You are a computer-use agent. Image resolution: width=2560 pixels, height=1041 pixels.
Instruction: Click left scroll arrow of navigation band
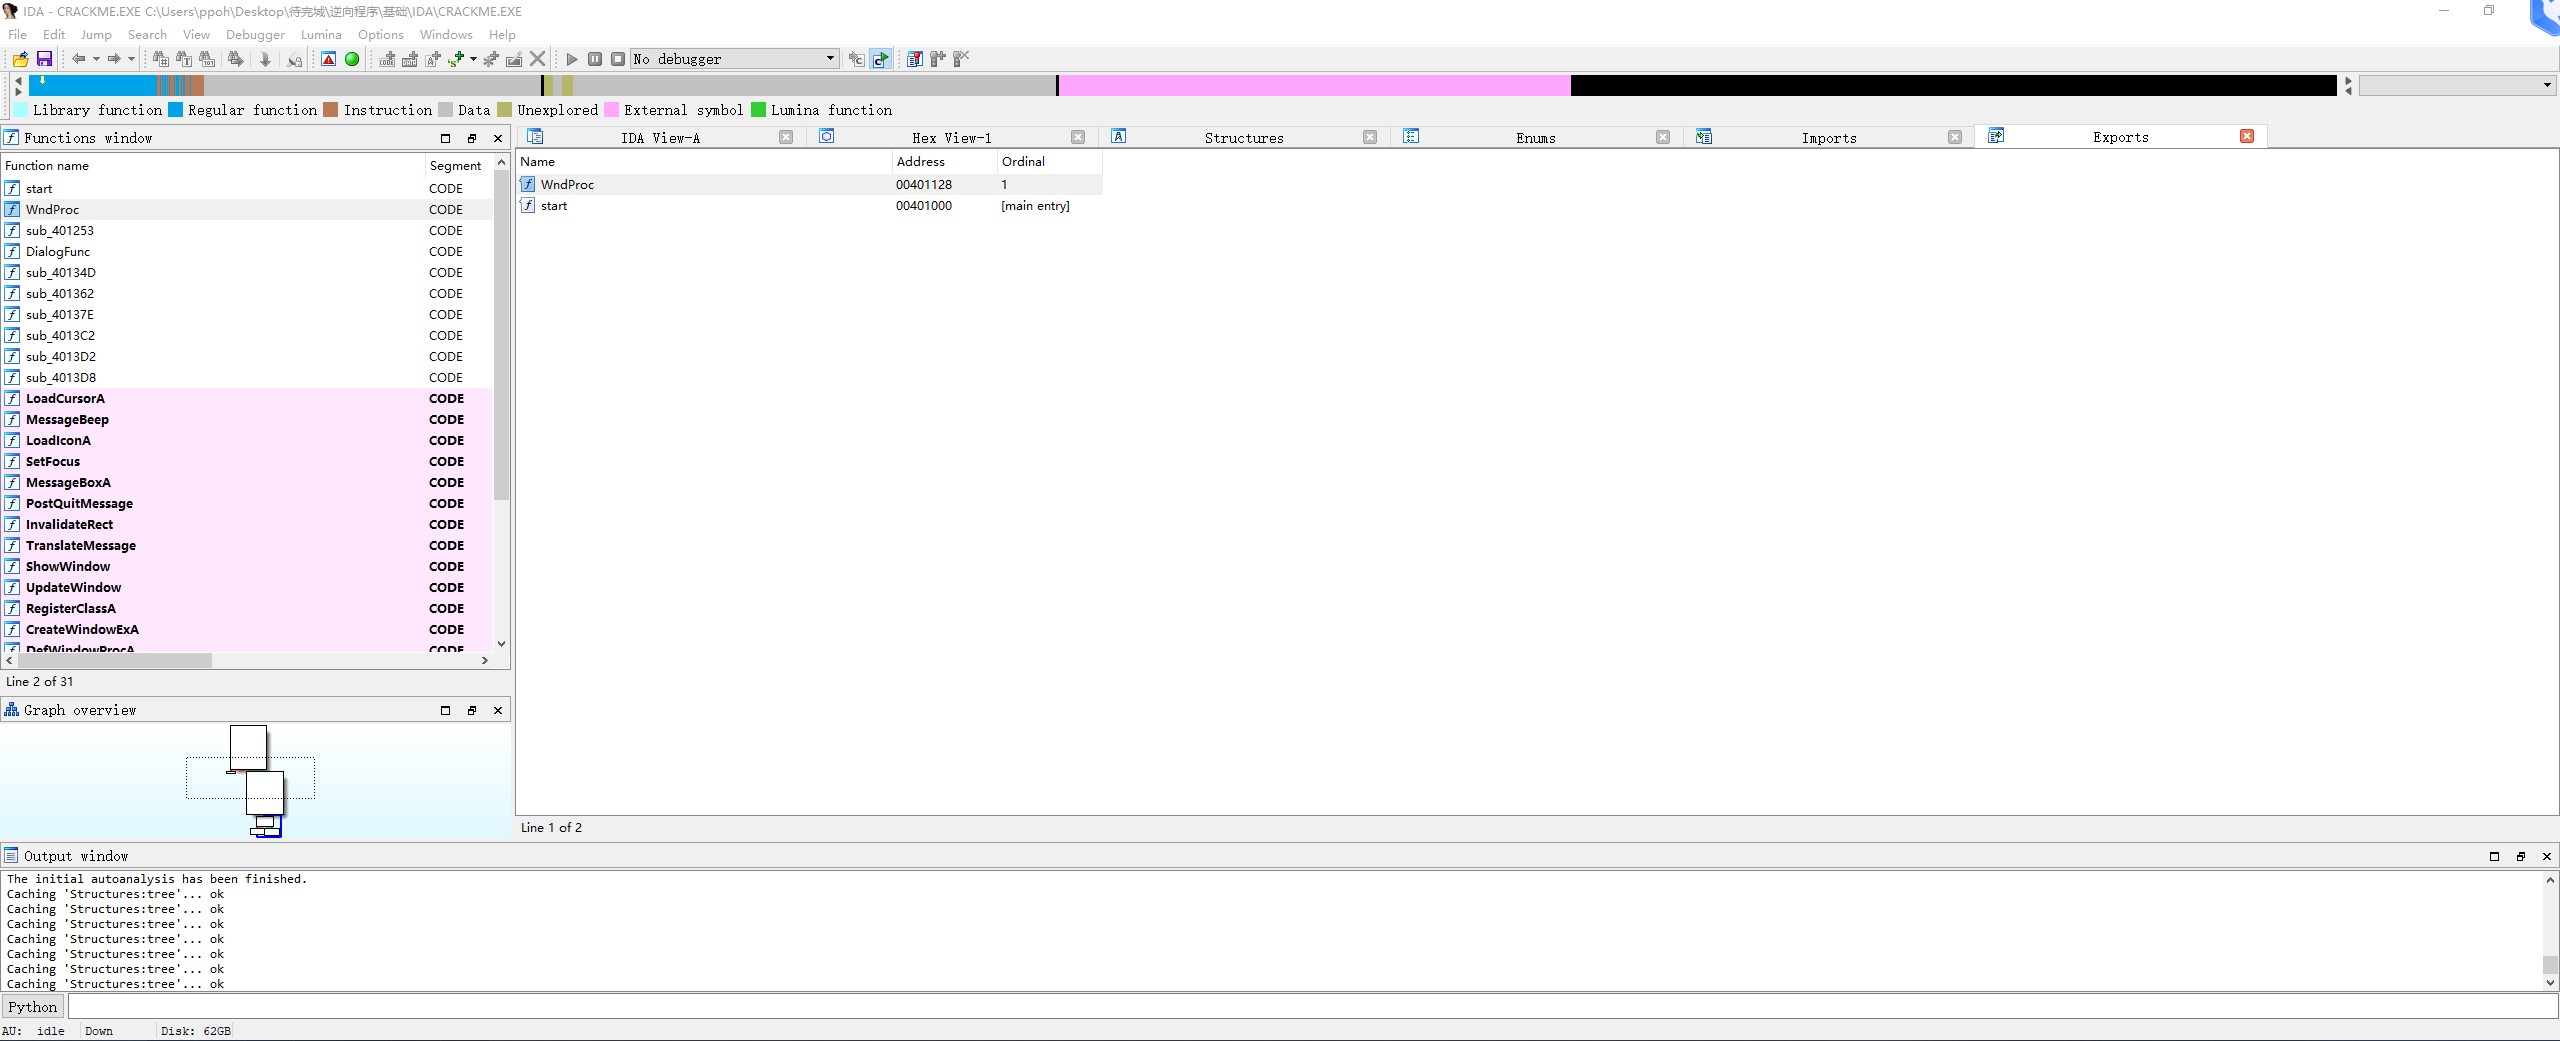(x=18, y=80)
